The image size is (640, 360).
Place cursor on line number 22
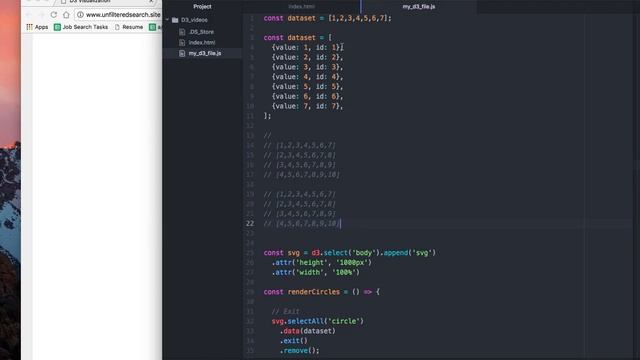coord(249,223)
